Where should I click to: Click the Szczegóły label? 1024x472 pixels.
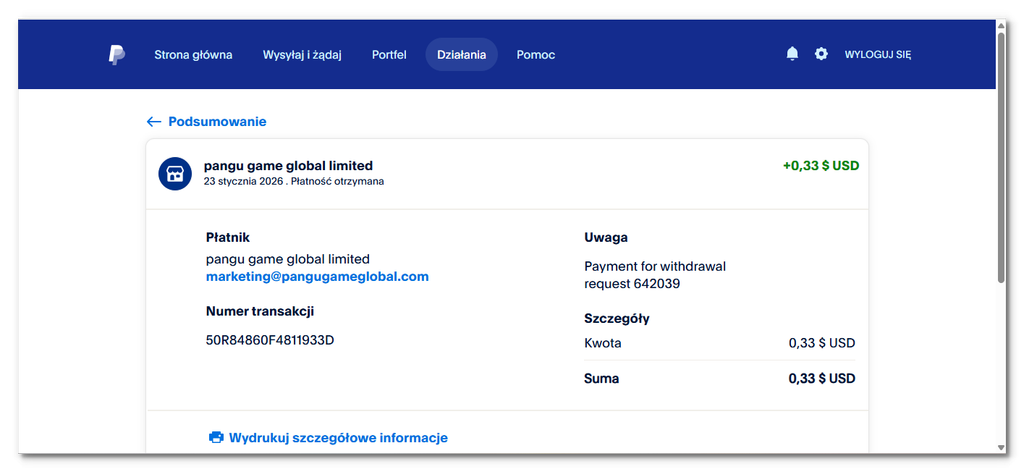click(616, 319)
